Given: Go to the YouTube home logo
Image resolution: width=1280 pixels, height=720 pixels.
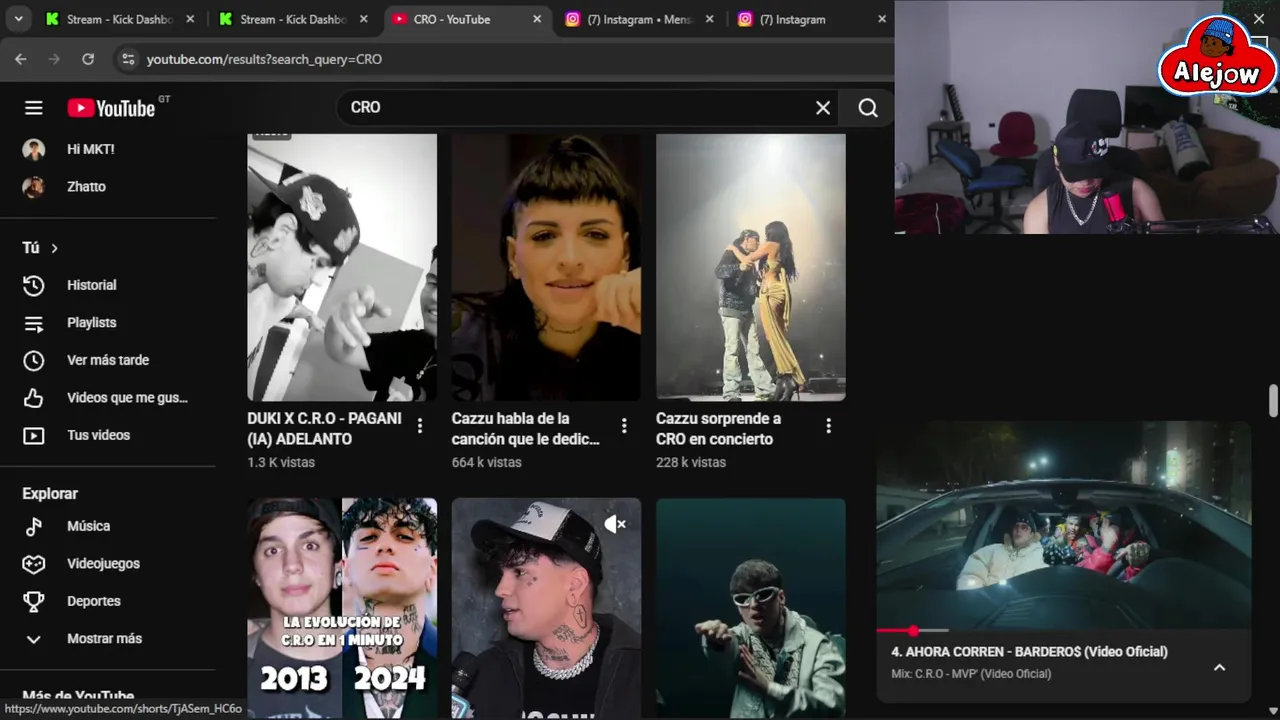Looking at the screenshot, I should (x=111, y=108).
